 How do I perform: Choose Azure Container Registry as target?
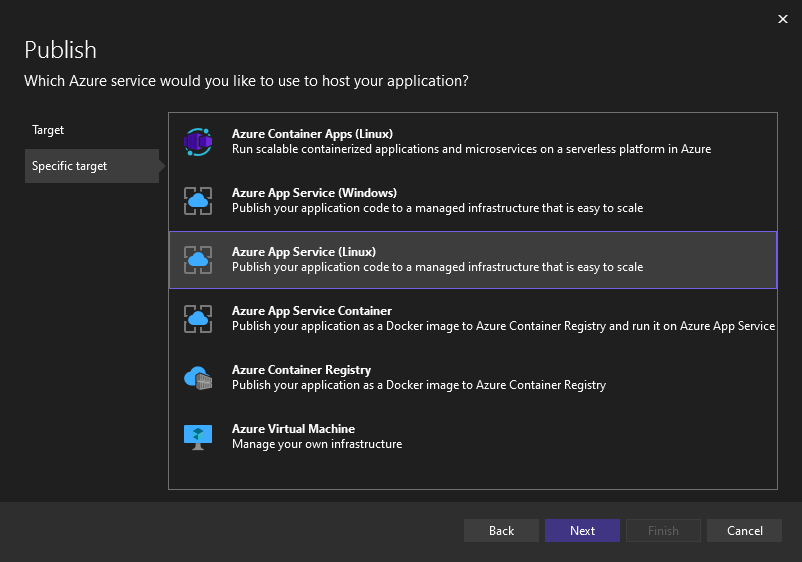[x=301, y=370]
